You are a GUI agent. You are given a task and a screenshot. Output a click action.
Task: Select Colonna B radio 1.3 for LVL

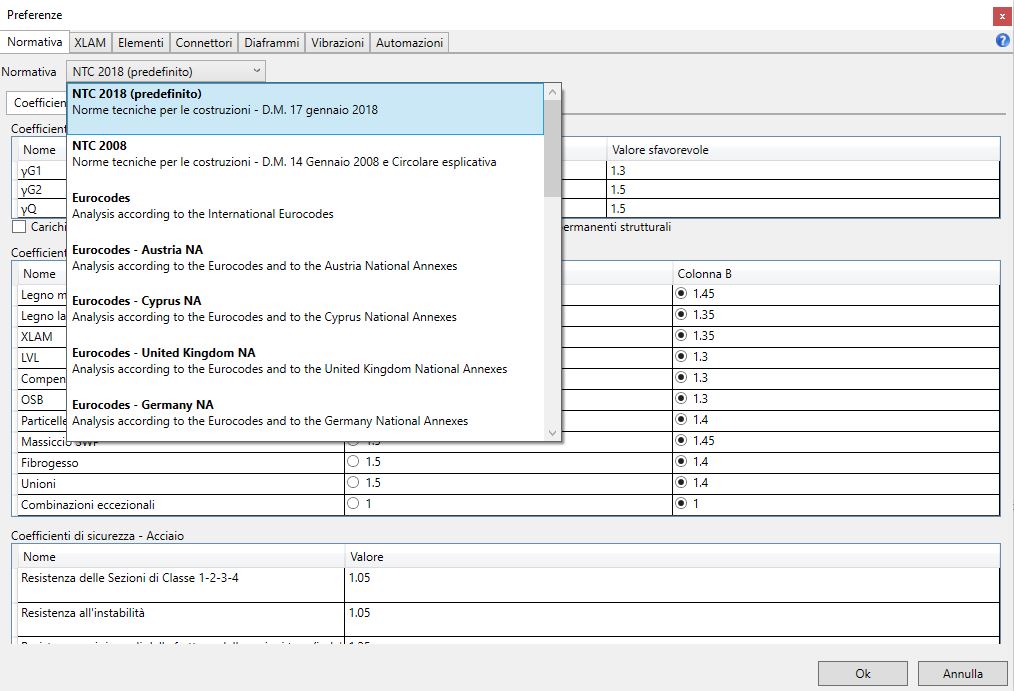point(681,357)
